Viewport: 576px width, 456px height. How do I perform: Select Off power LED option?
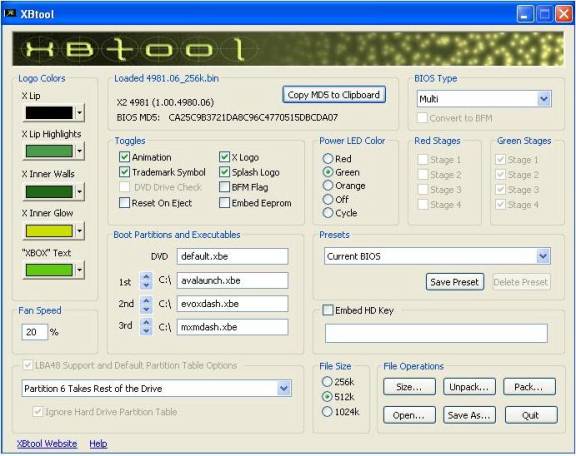[x=328, y=199]
